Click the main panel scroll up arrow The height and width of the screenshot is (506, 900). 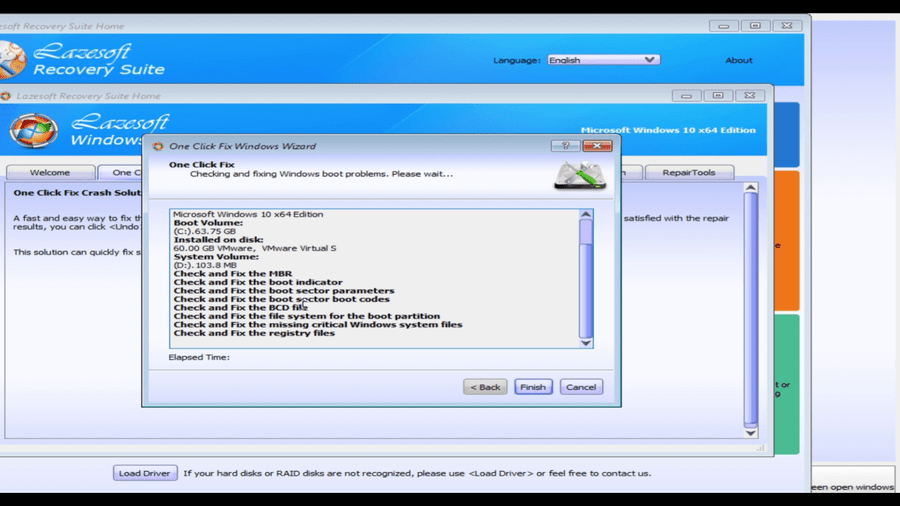click(751, 188)
